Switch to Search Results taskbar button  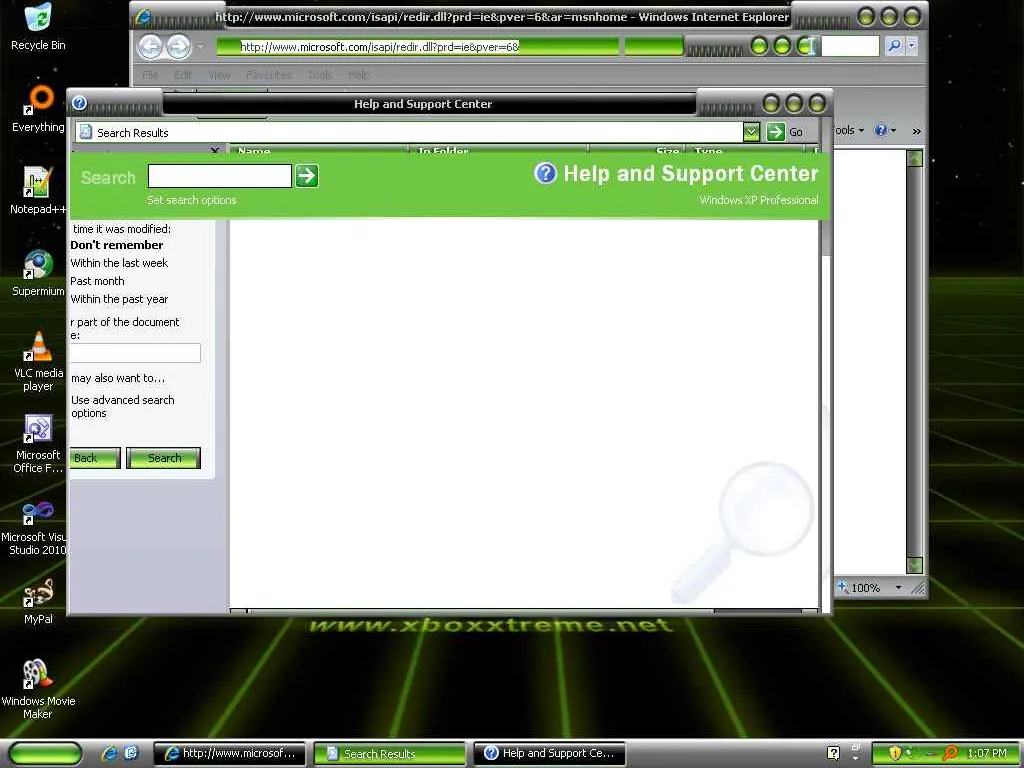click(x=389, y=753)
